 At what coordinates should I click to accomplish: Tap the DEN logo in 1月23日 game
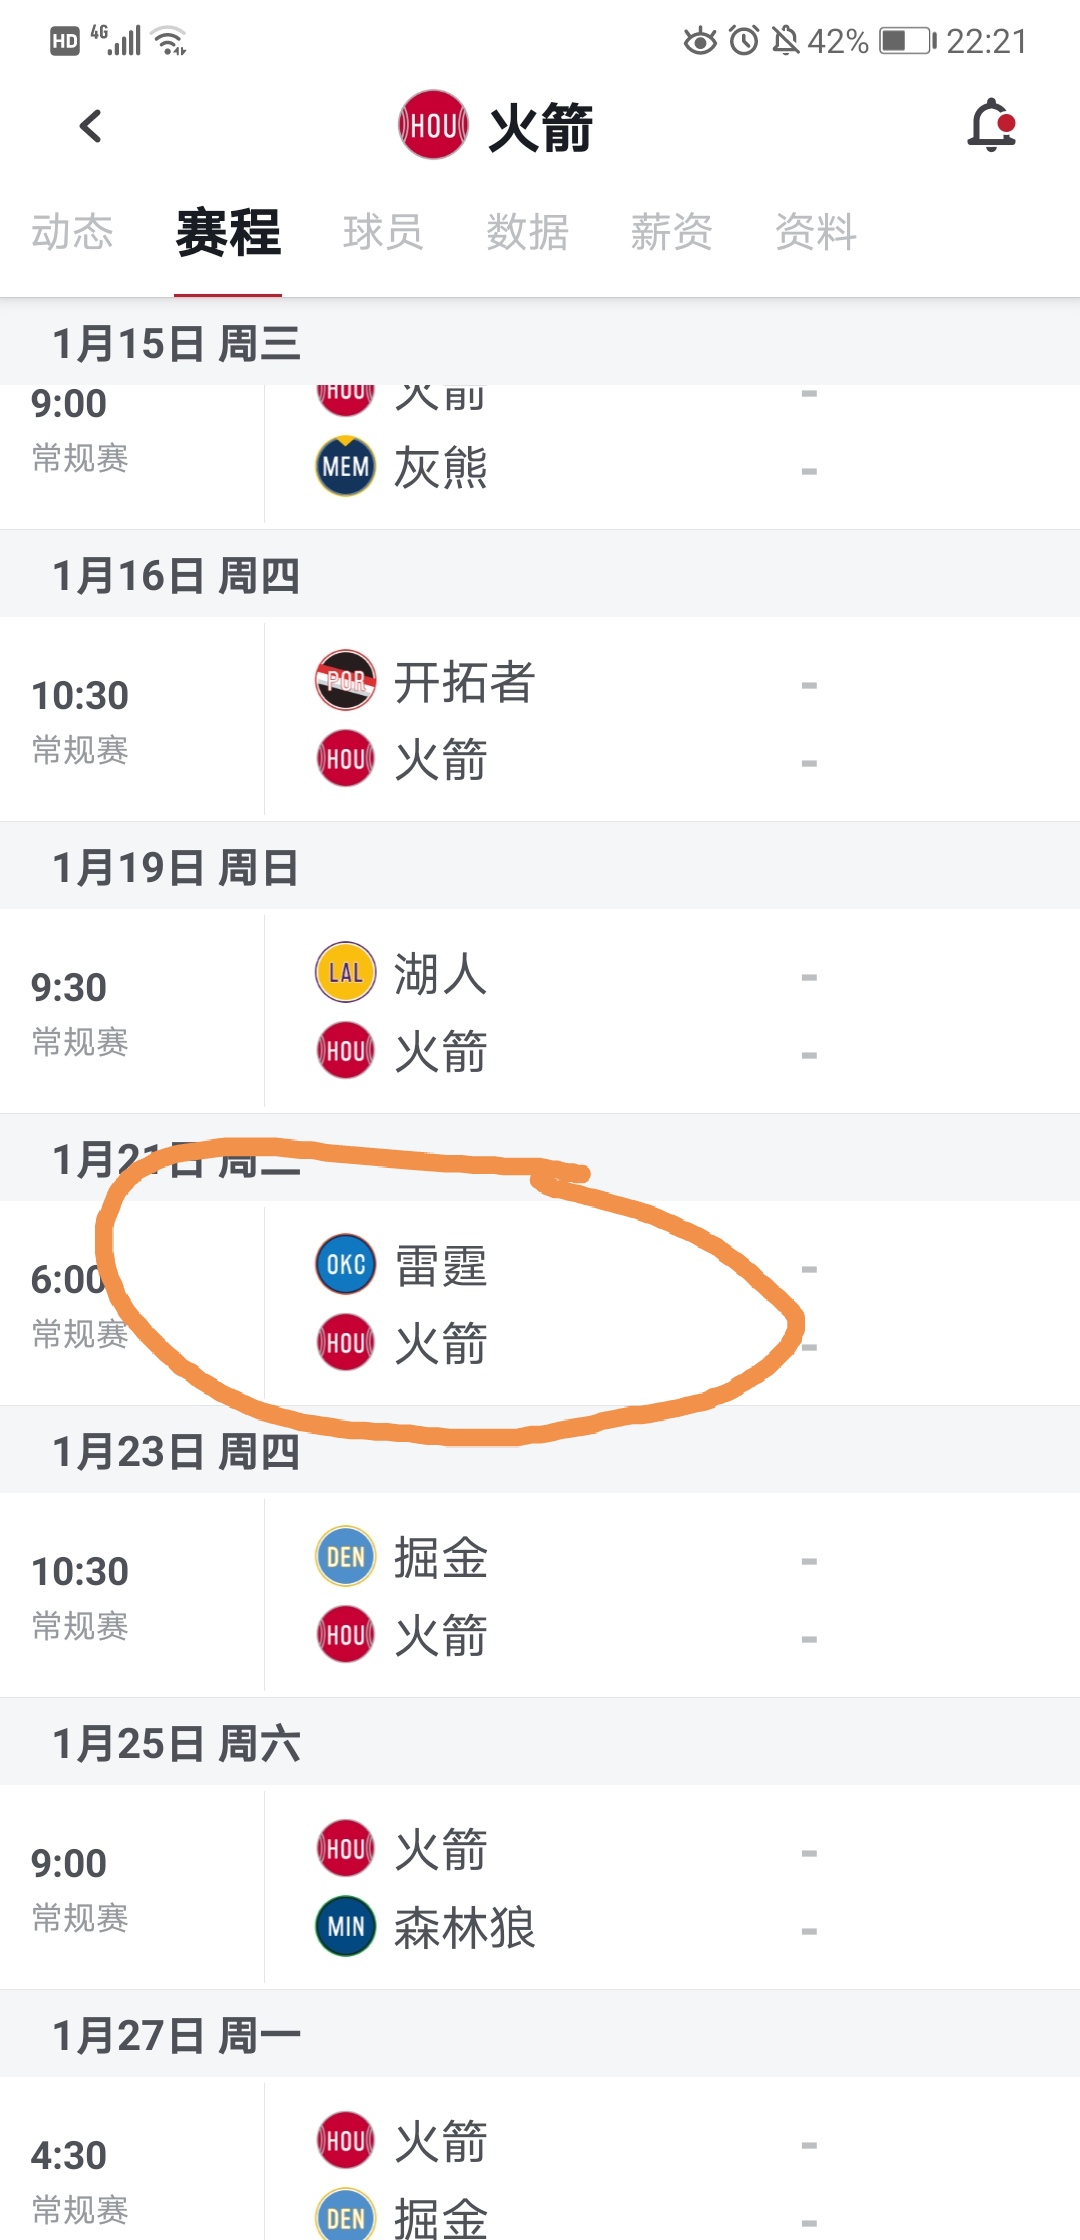click(x=346, y=1556)
